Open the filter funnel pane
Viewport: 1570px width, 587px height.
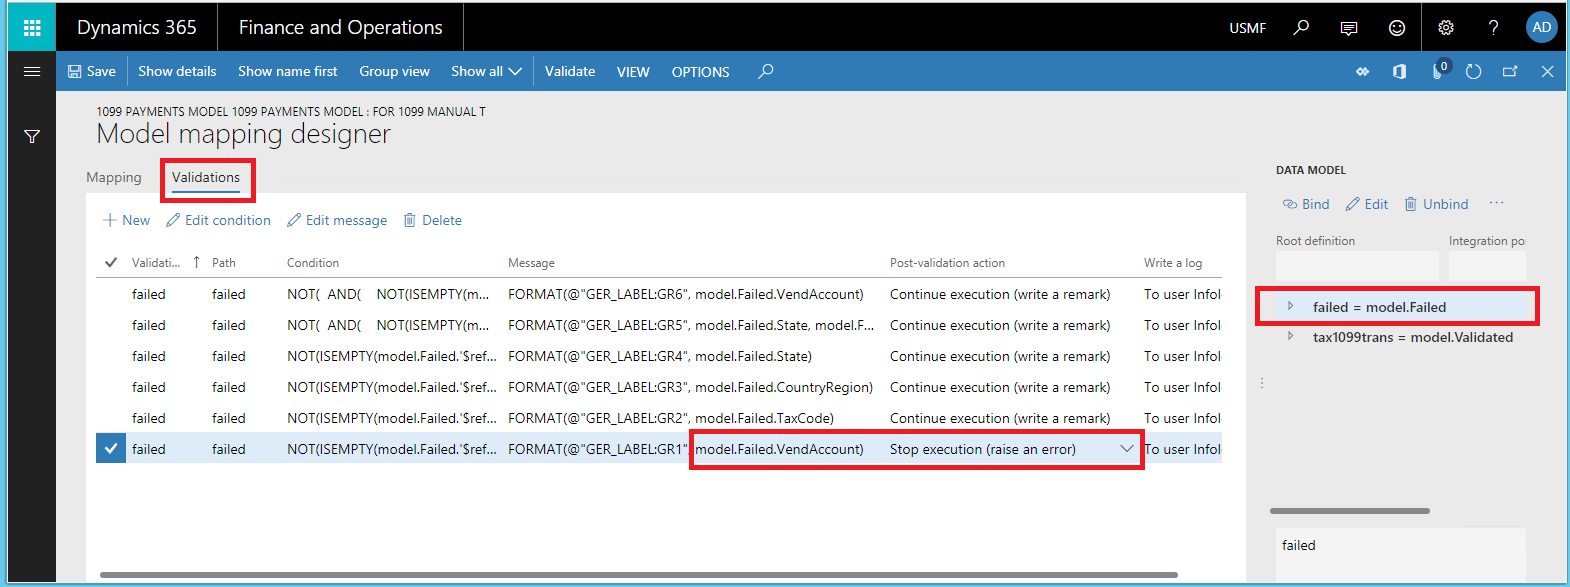[x=32, y=136]
